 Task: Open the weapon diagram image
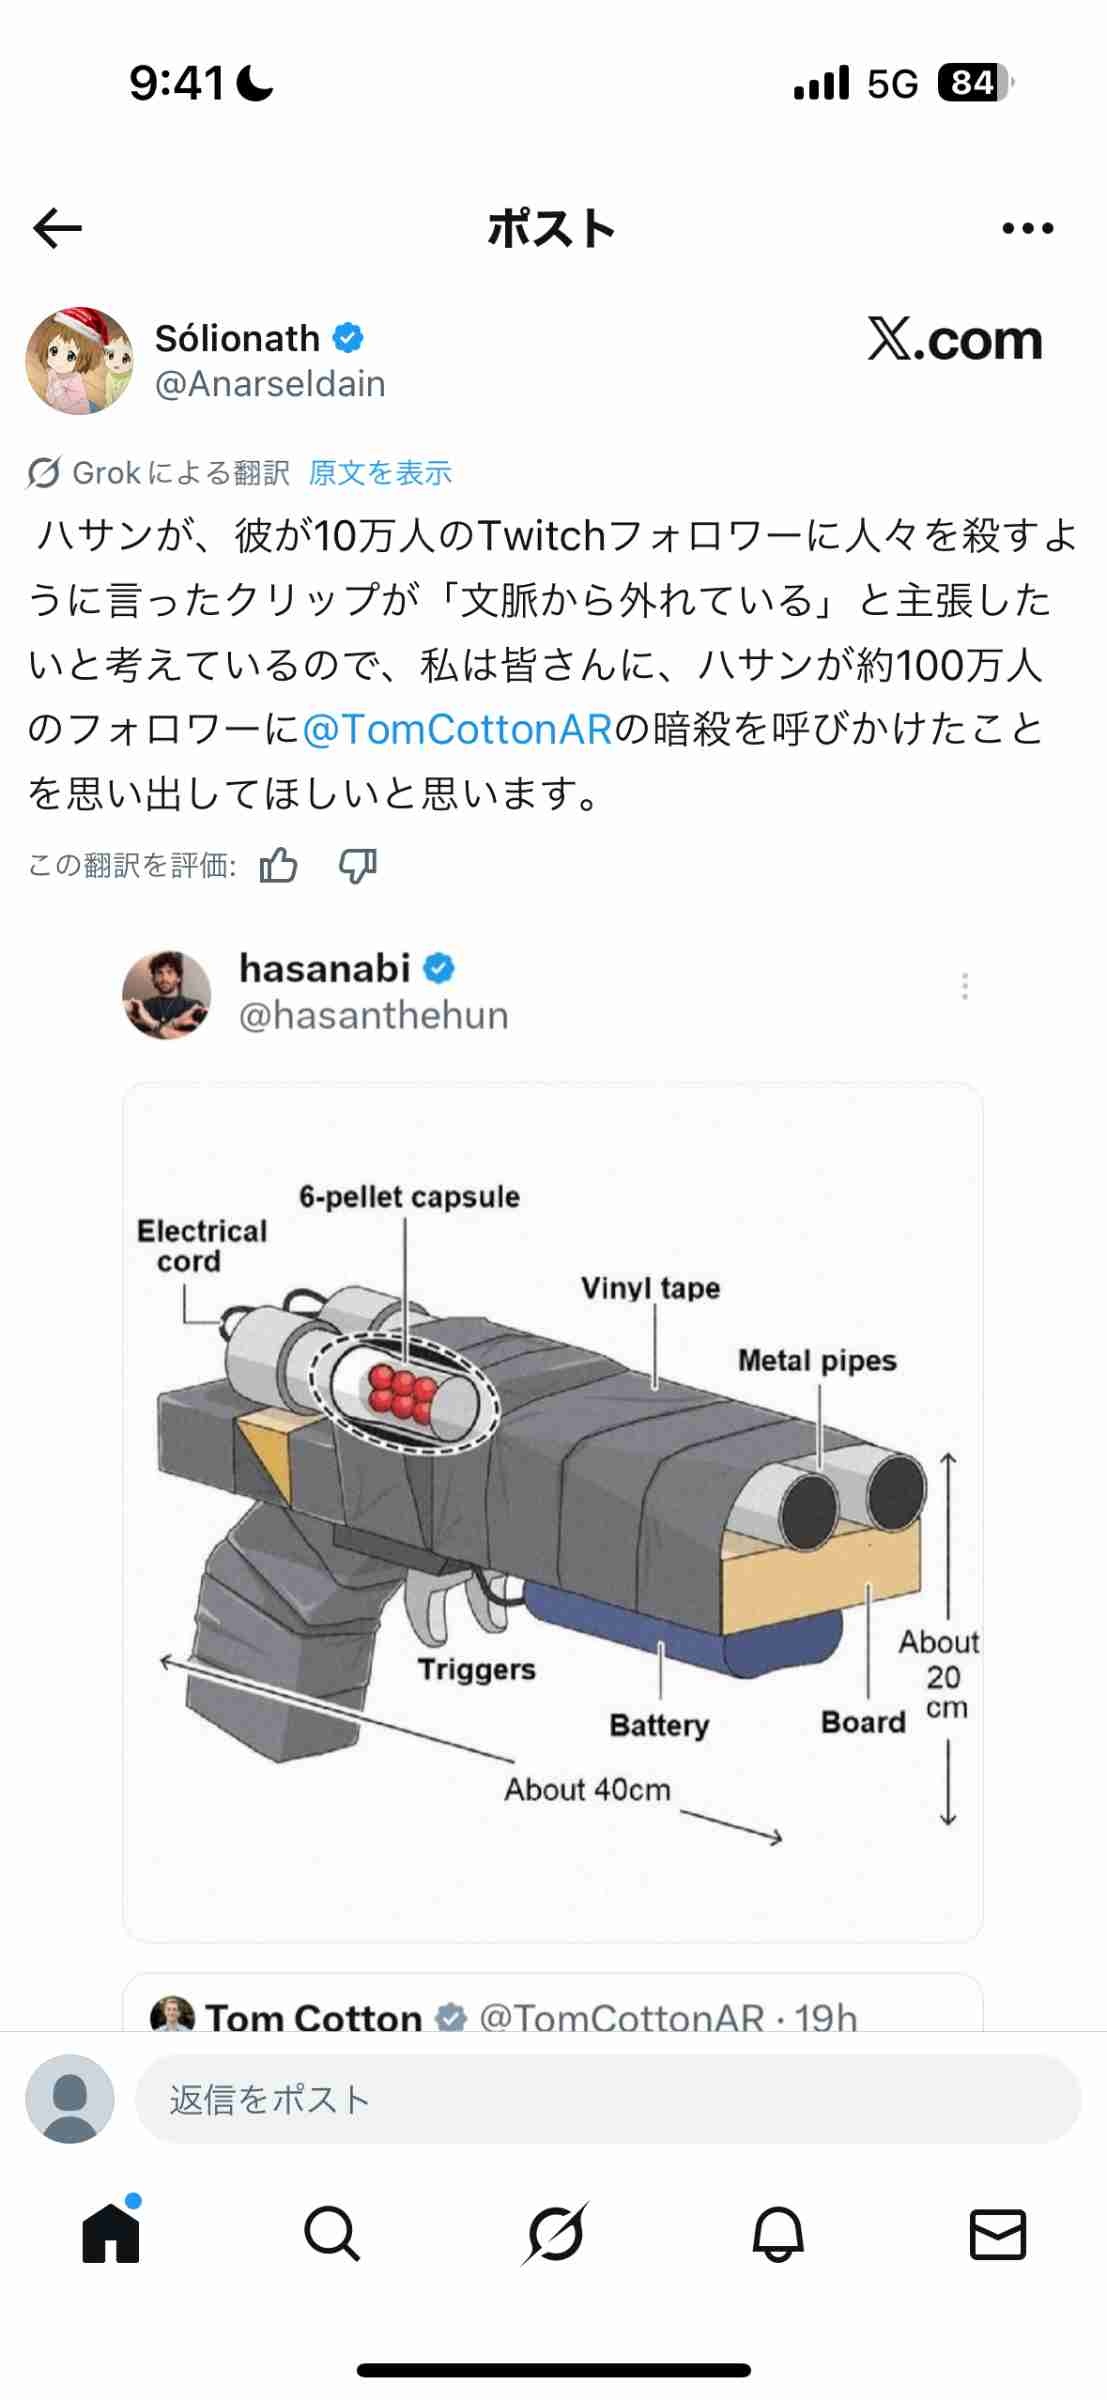point(553,1512)
